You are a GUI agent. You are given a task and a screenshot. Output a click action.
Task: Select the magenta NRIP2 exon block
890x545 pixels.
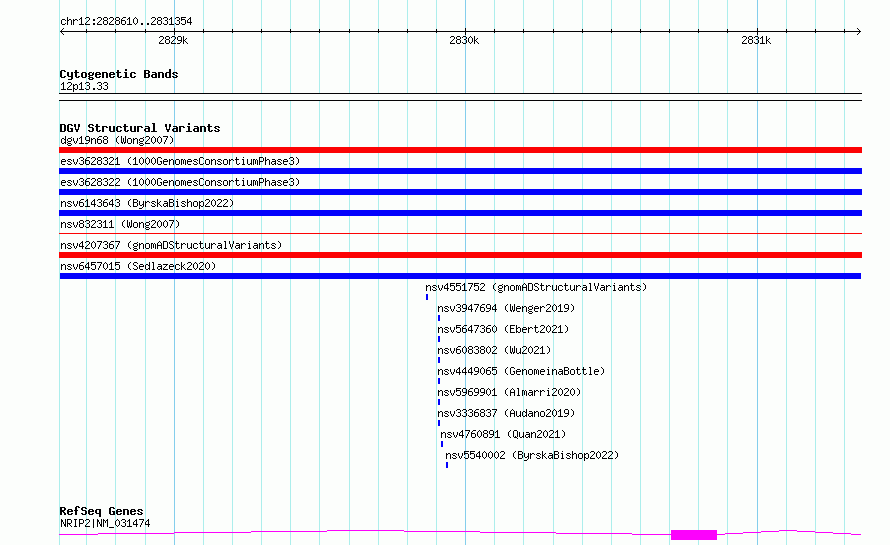pos(694,535)
